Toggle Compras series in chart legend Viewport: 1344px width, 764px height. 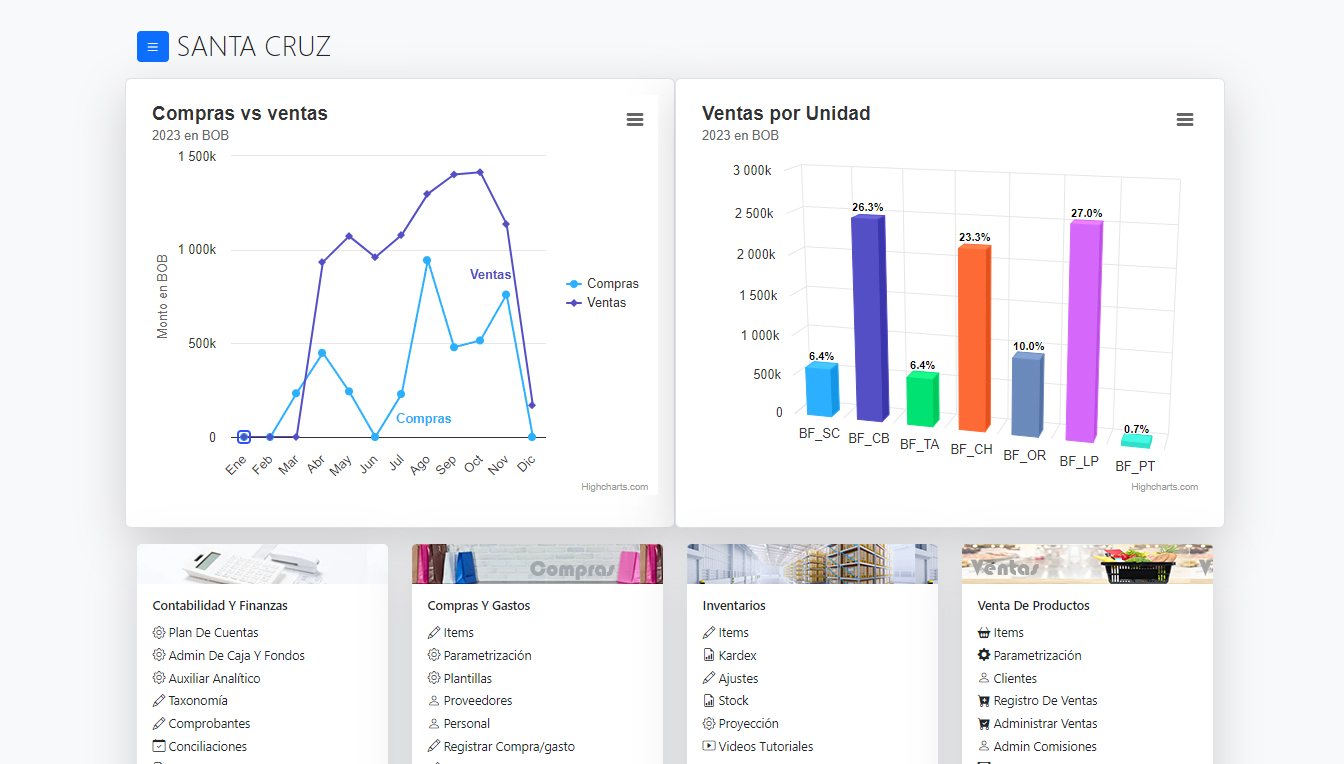click(603, 284)
